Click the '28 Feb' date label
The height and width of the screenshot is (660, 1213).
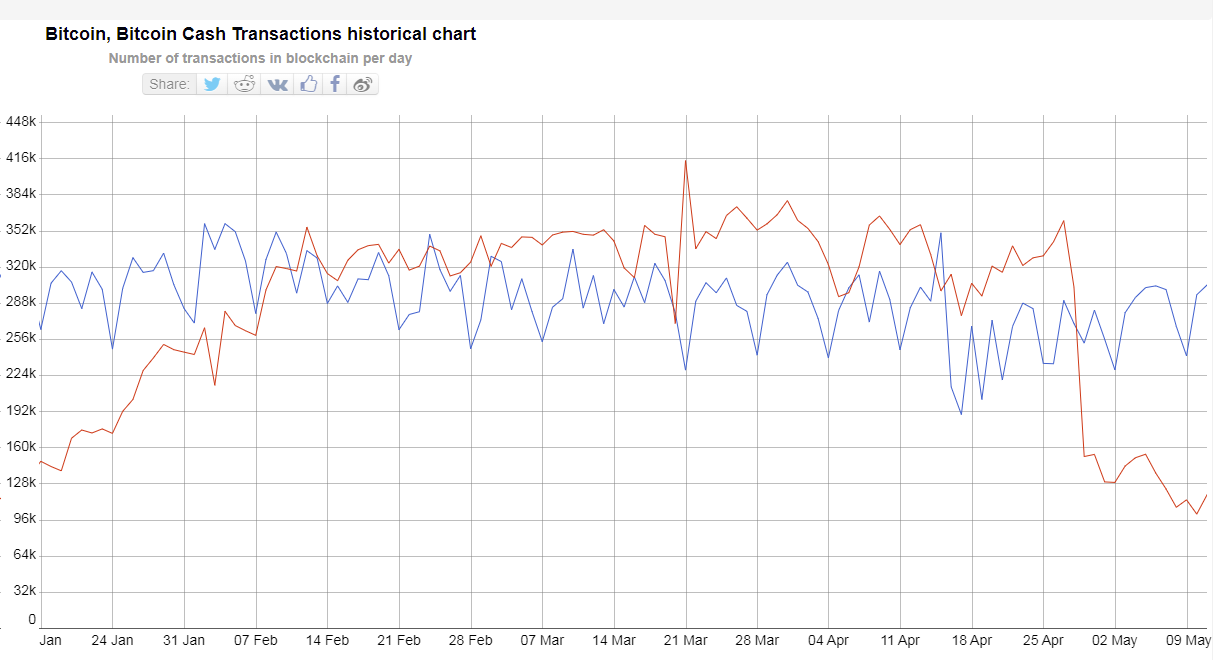(x=471, y=640)
